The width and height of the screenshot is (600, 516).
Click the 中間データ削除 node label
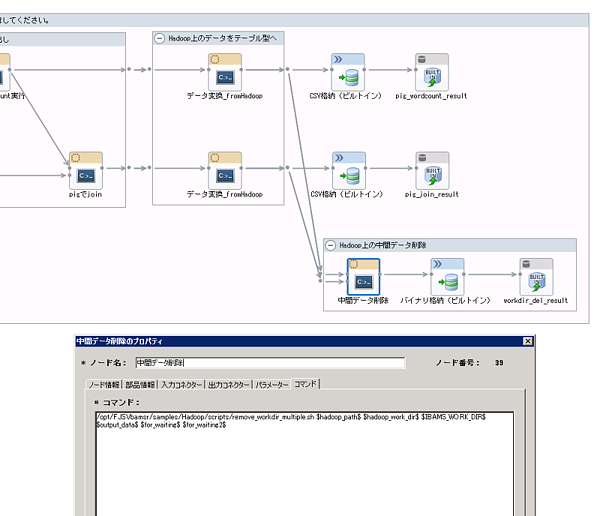pyautogui.click(x=363, y=300)
